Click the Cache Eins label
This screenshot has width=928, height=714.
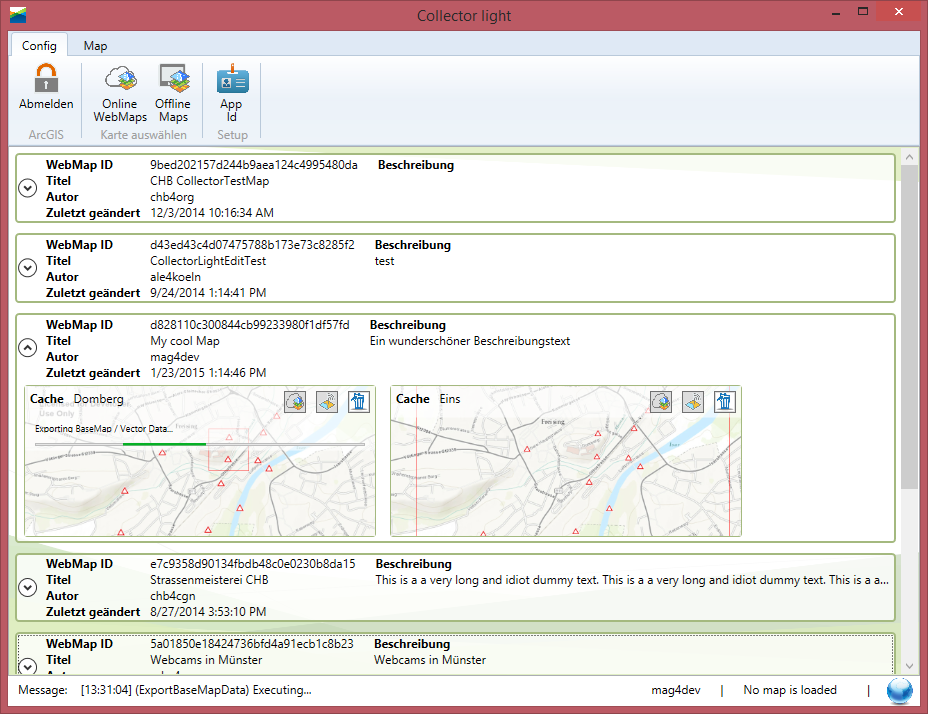[428, 399]
